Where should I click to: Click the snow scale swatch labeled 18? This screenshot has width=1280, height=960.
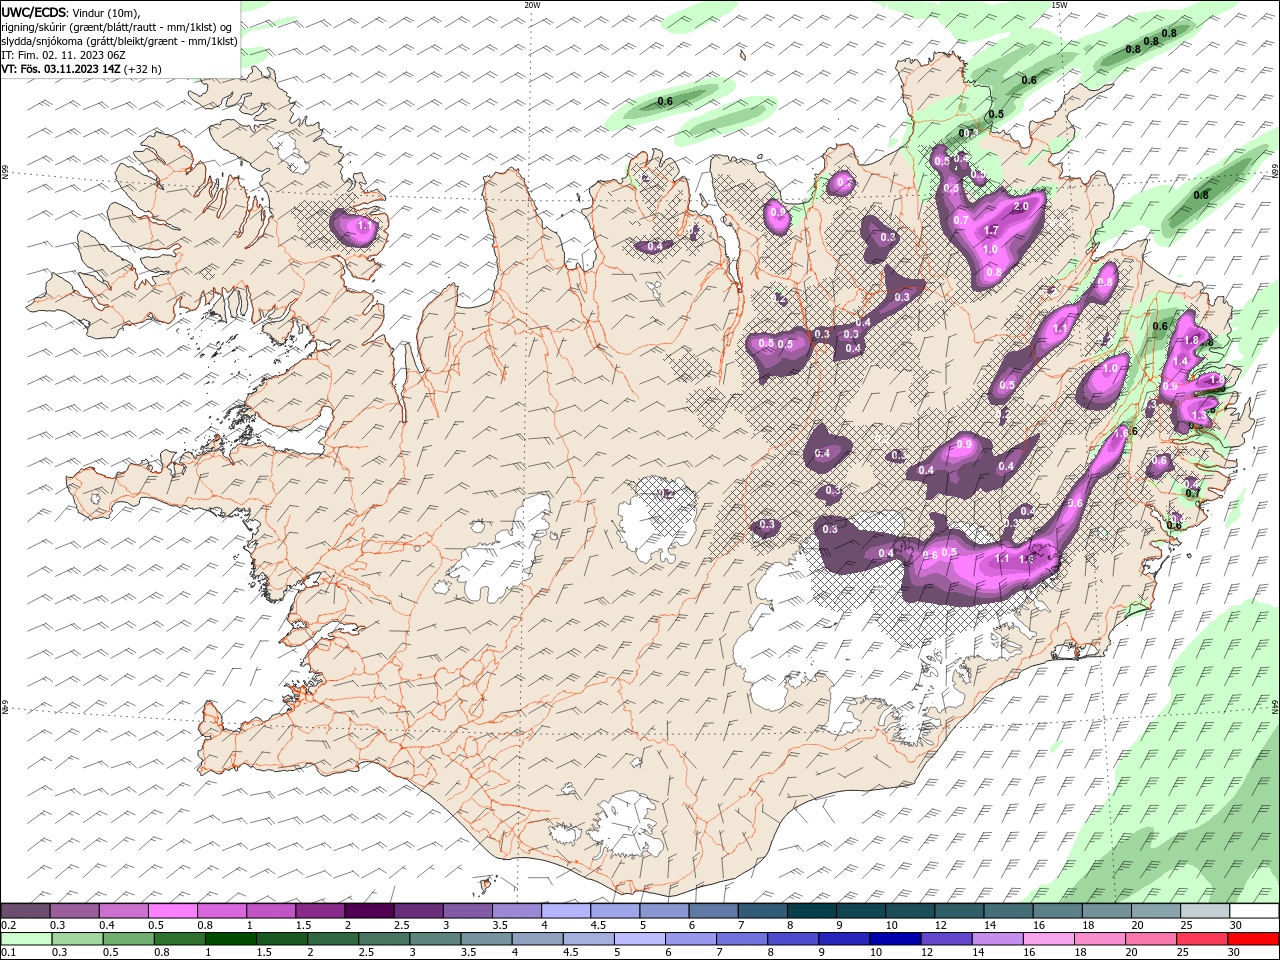pos(1106,911)
